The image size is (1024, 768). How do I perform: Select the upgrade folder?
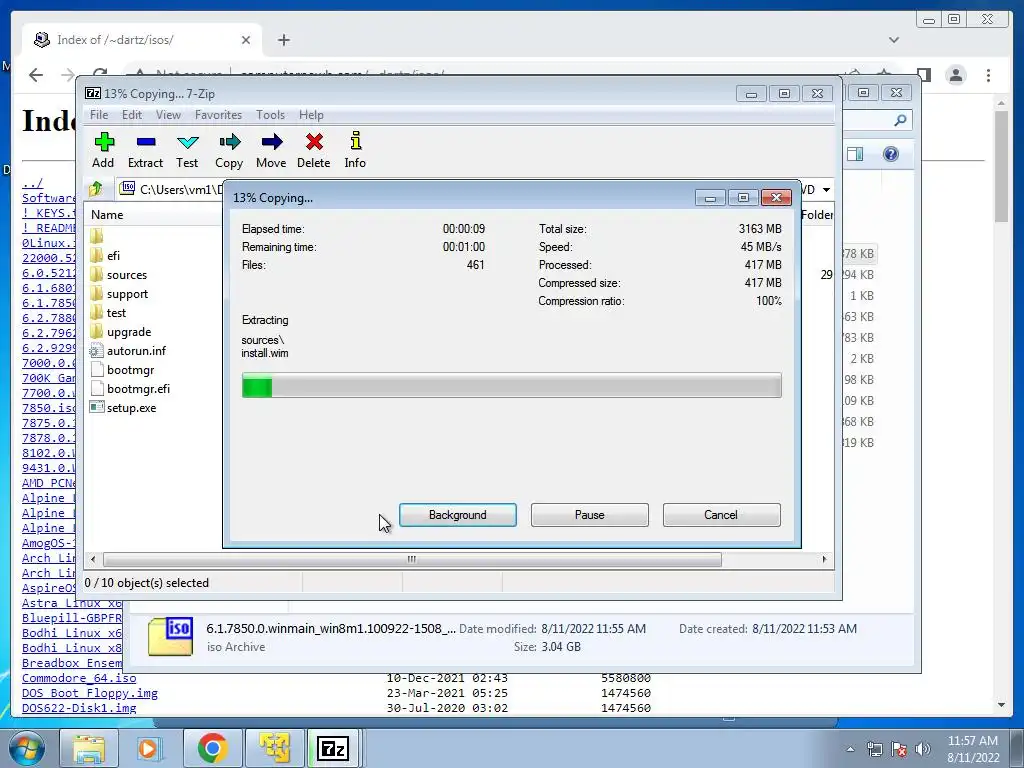(x=129, y=332)
